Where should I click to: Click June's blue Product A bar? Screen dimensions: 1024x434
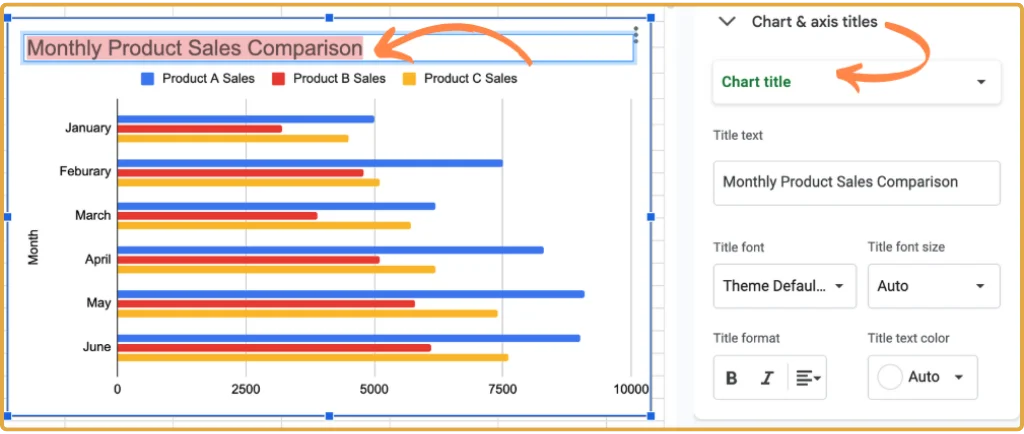click(348, 338)
